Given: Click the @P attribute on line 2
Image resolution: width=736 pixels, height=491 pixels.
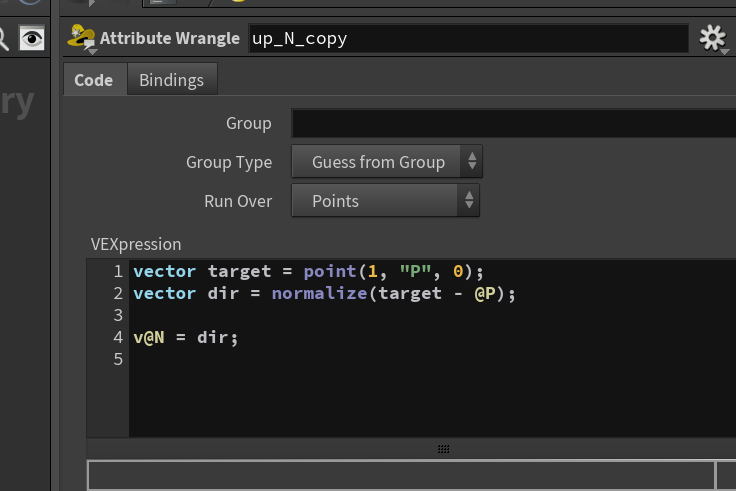Looking at the screenshot, I should pos(485,293).
